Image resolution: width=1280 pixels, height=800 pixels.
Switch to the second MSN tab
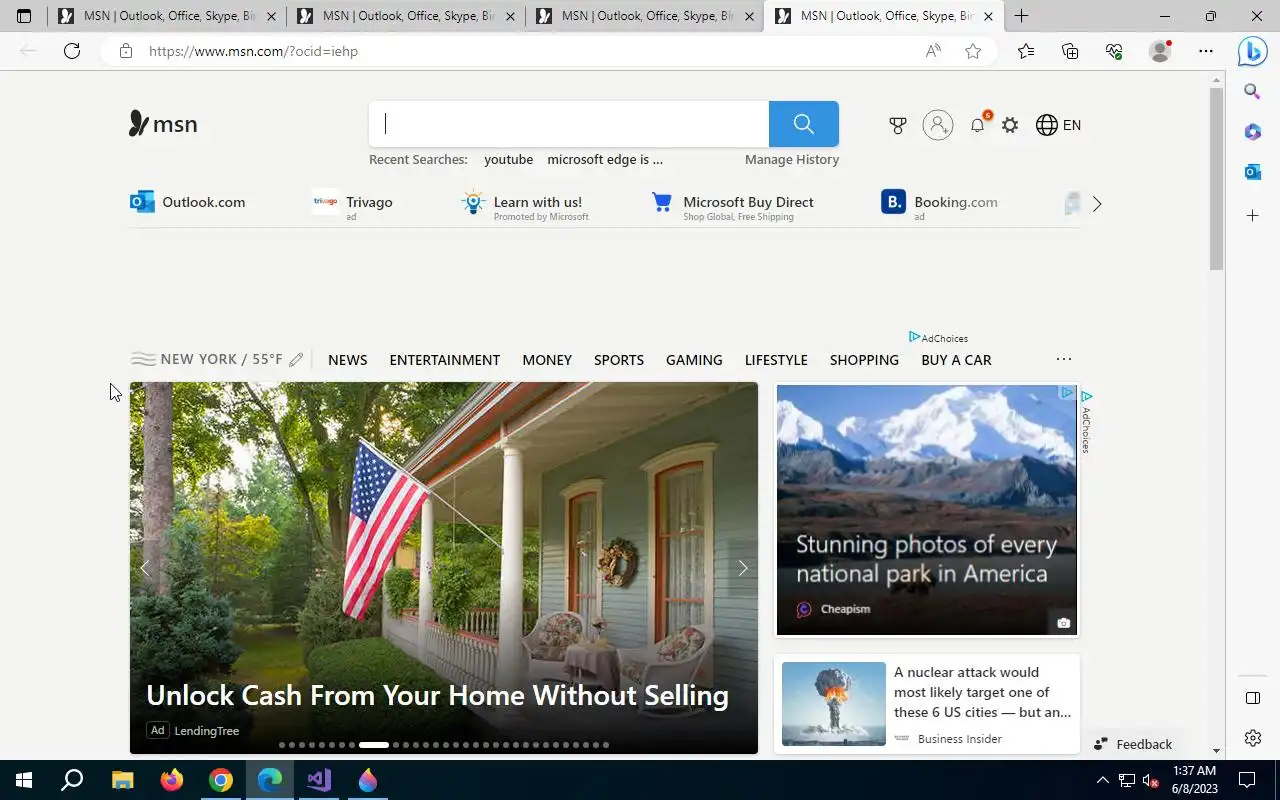point(405,16)
